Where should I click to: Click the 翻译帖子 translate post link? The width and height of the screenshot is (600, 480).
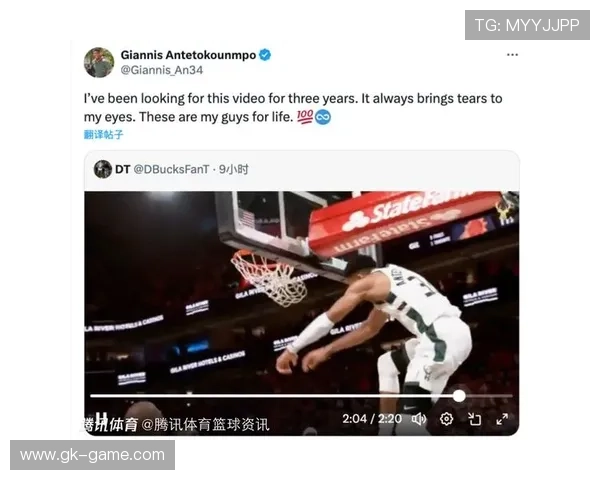pyautogui.click(x=103, y=134)
